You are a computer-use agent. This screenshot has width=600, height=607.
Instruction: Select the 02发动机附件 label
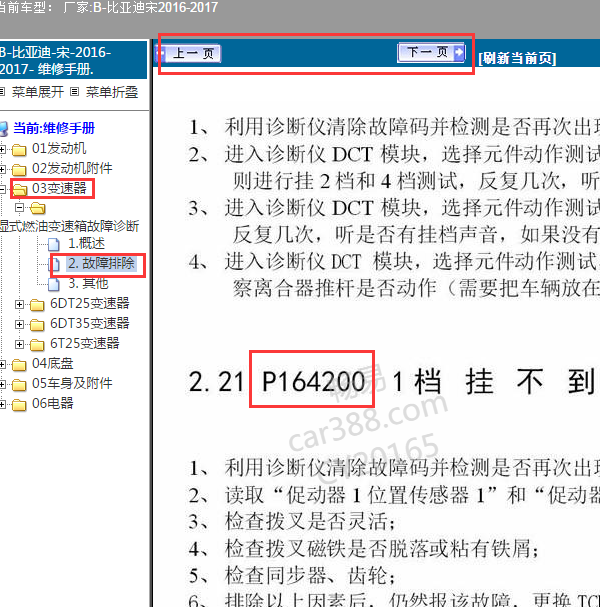pos(72,168)
